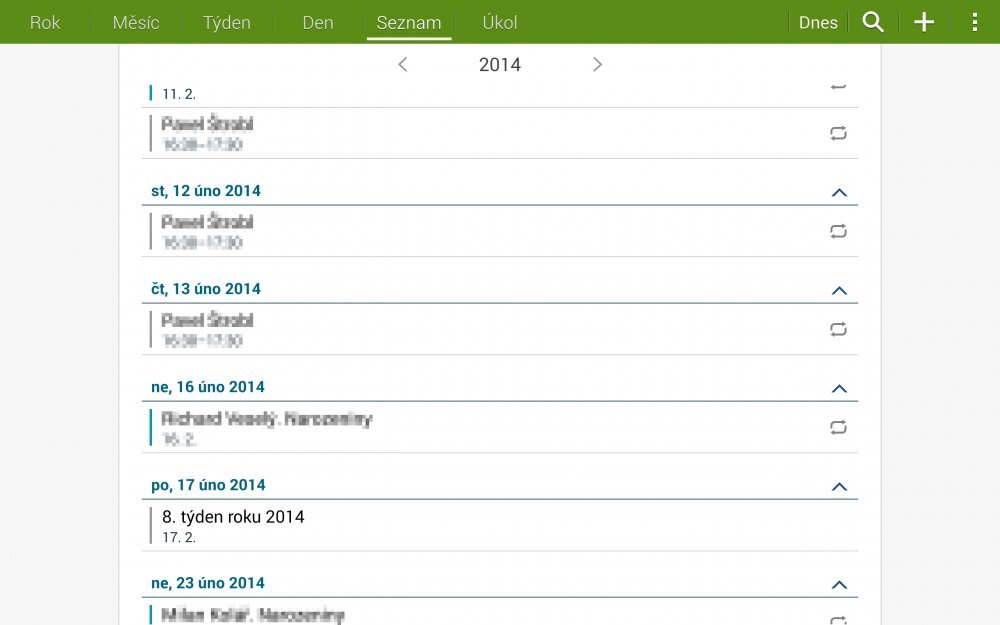Collapse the st, 12 úno 2014 section
The height and width of the screenshot is (625, 1000).
839,192
